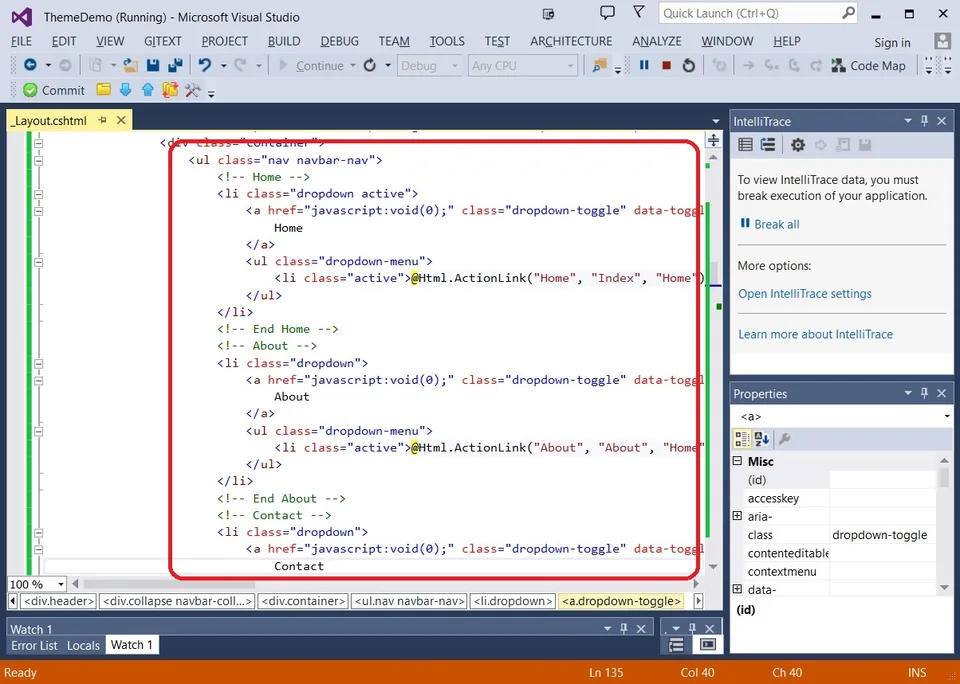Open the Debug configuration dropdown
The image size is (960, 684).
click(429, 66)
